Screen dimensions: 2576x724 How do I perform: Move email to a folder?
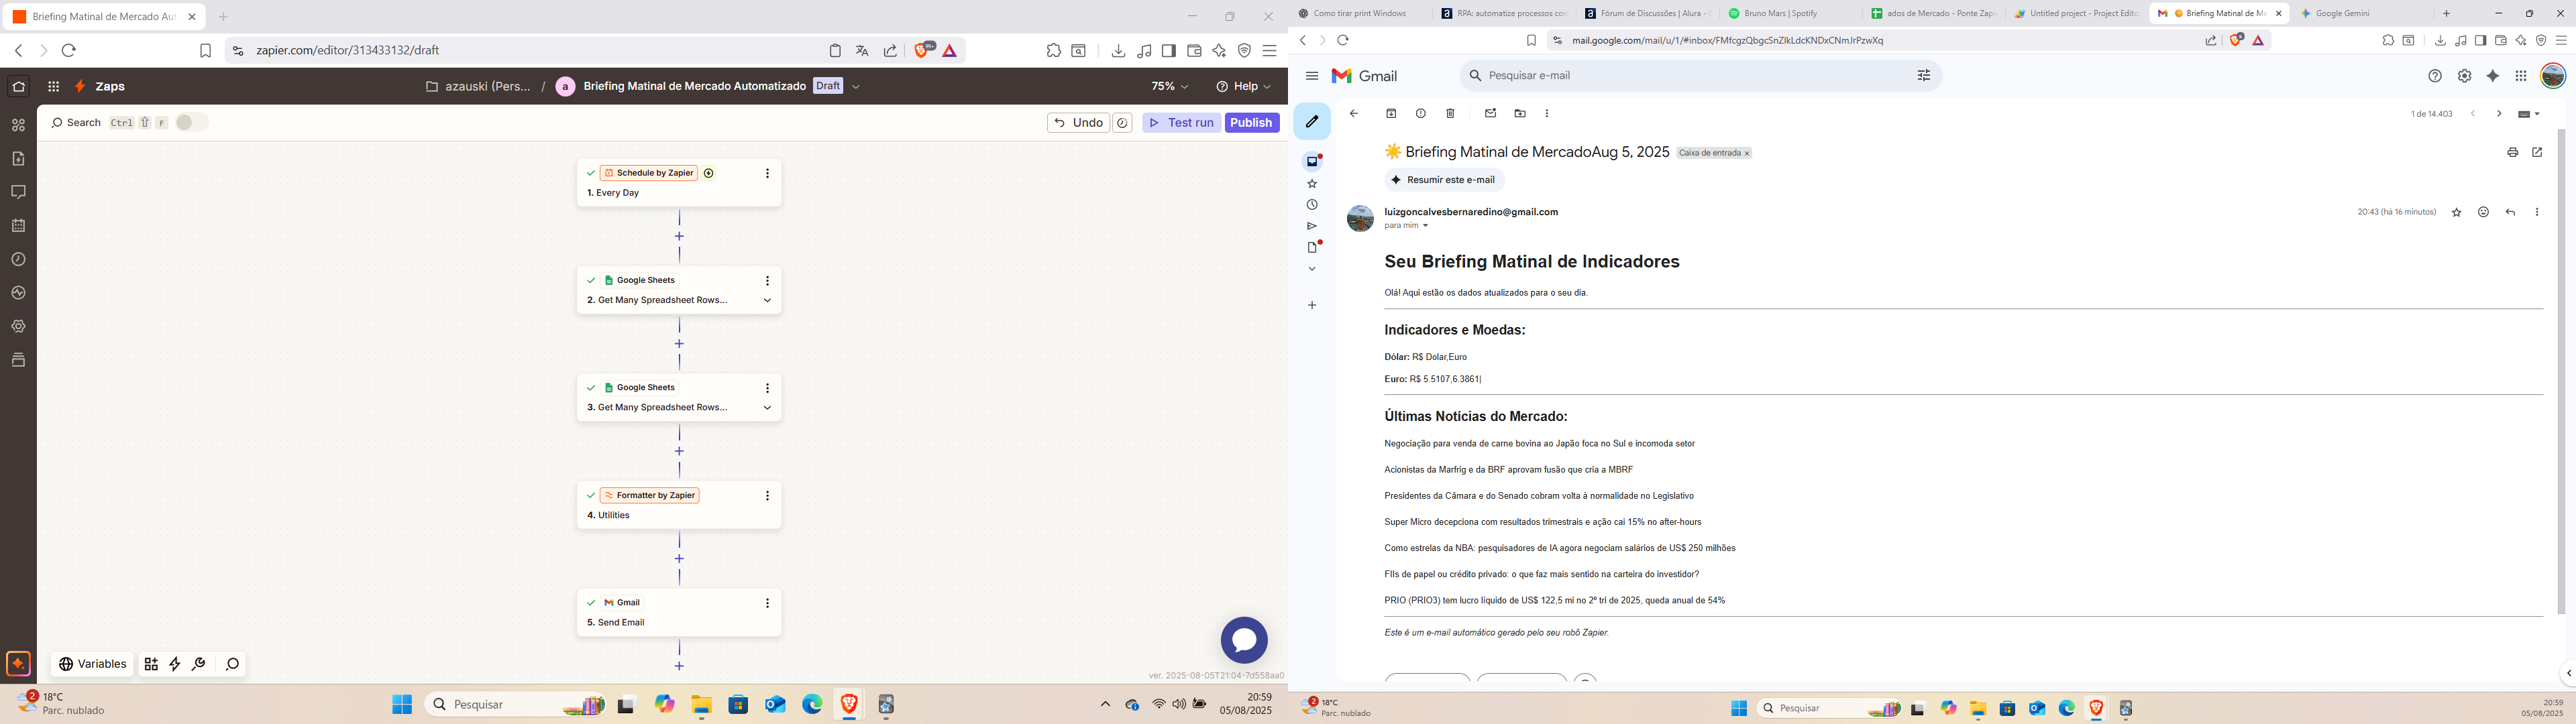tap(1520, 114)
